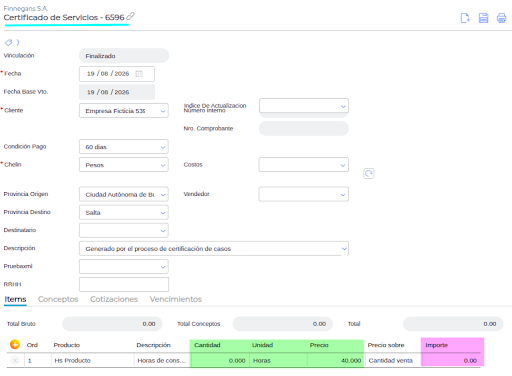This screenshot has height=376, width=512.
Task: Click the Fecha Base Vto. date field
Action: (x=117, y=92)
